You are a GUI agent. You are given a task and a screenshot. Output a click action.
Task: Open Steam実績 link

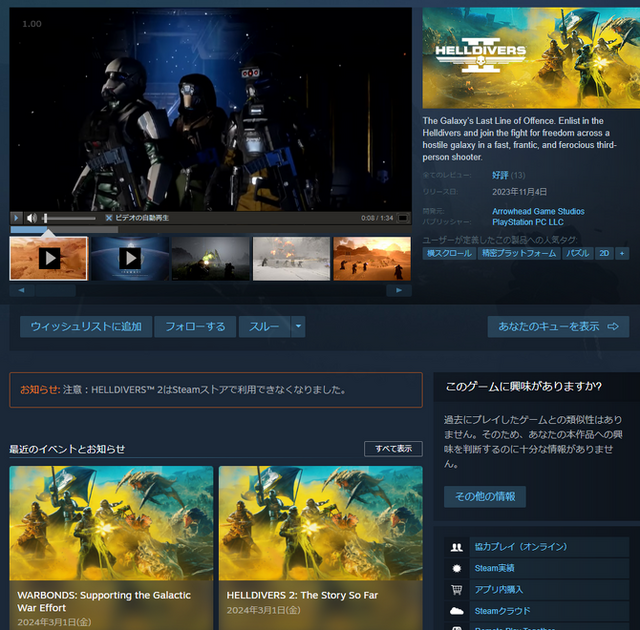(494, 568)
